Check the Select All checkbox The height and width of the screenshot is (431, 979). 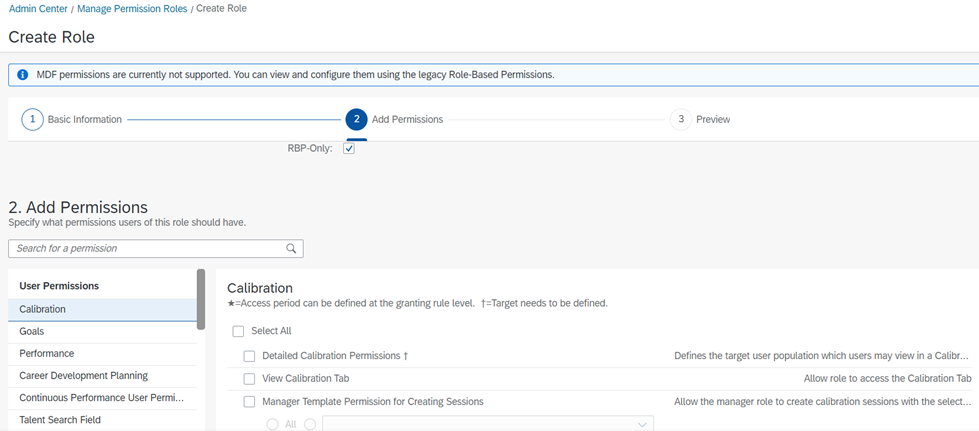tap(238, 331)
